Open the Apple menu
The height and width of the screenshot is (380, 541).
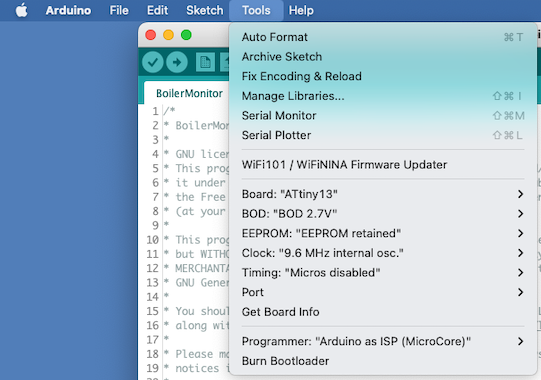coord(21,10)
